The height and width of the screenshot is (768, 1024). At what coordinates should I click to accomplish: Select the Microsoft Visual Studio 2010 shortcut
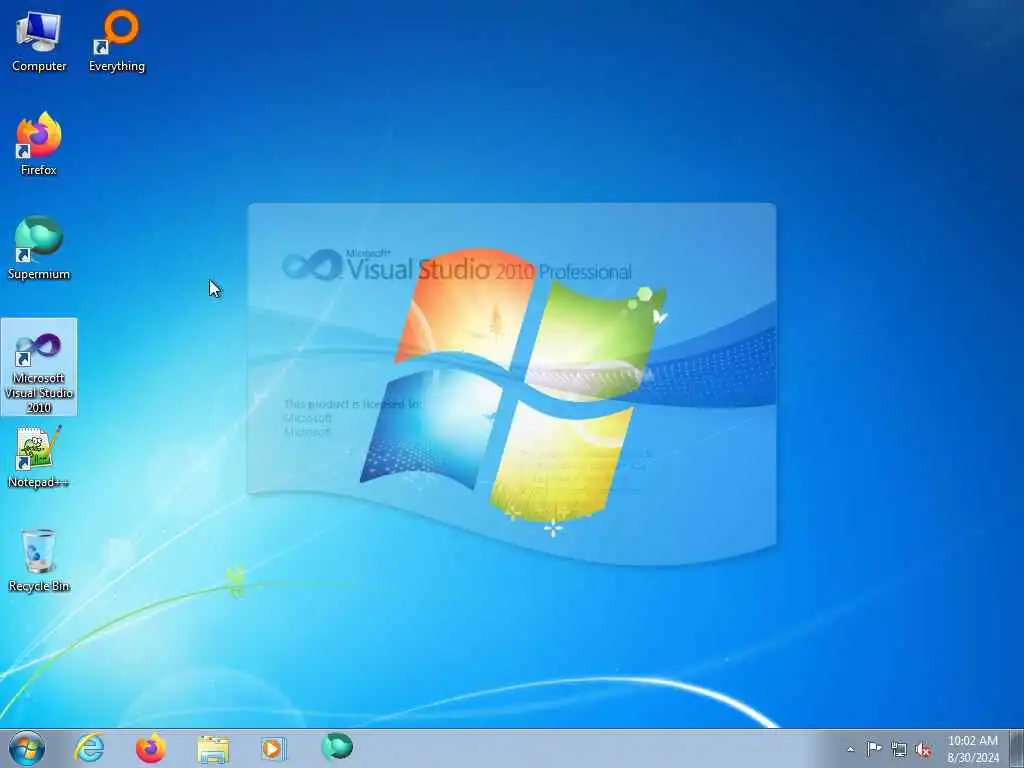[39, 367]
